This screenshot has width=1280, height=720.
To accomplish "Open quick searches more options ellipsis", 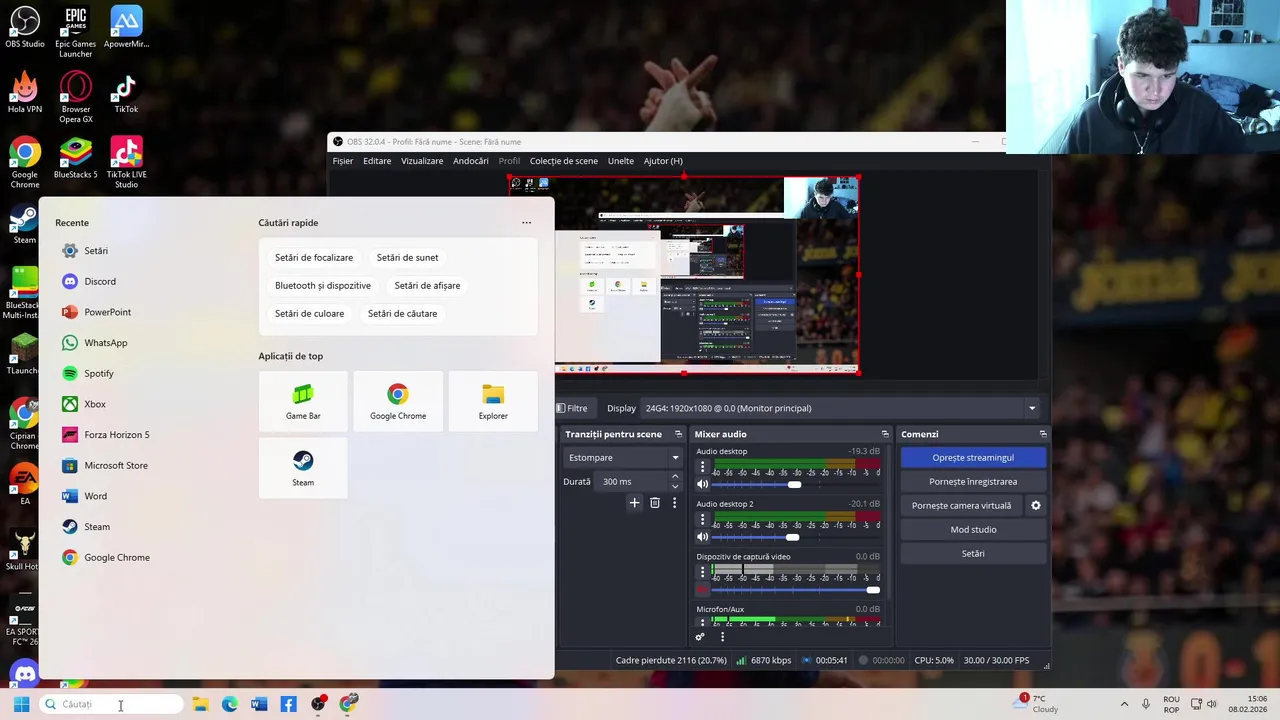I will coord(527,223).
